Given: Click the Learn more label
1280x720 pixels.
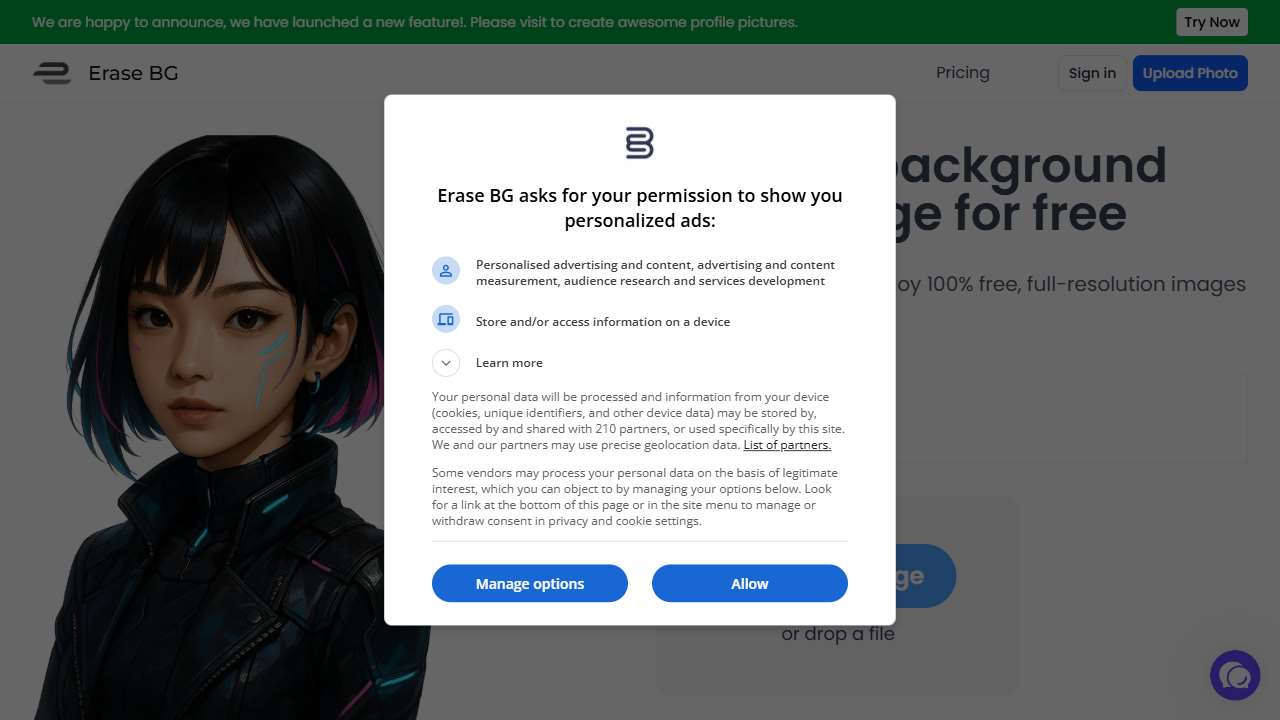Looking at the screenshot, I should tap(509, 363).
